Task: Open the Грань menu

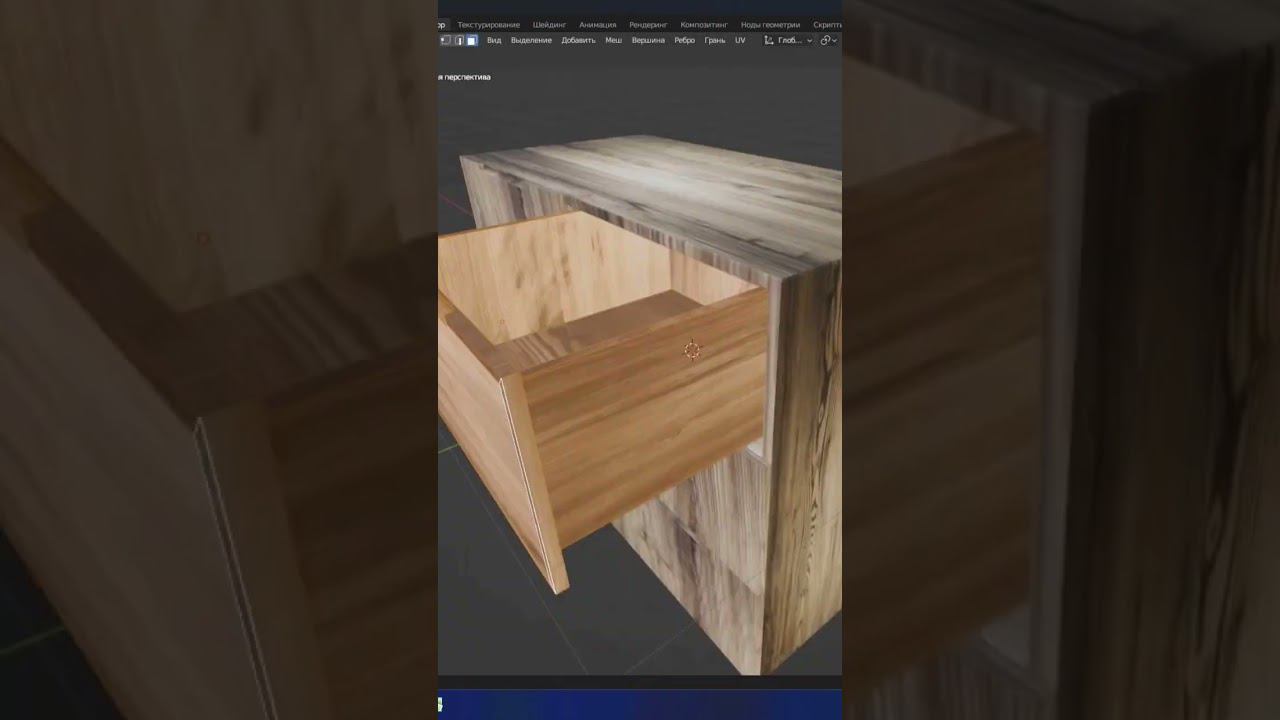Action: pos(715,40)
